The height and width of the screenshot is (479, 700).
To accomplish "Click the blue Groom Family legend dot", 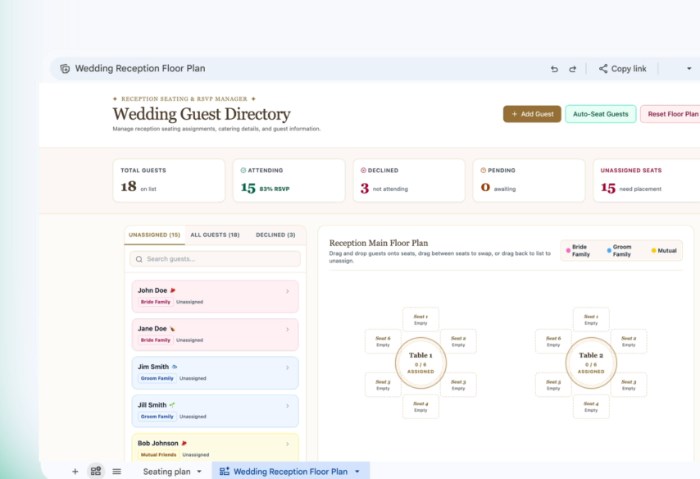I will point(609,250).
